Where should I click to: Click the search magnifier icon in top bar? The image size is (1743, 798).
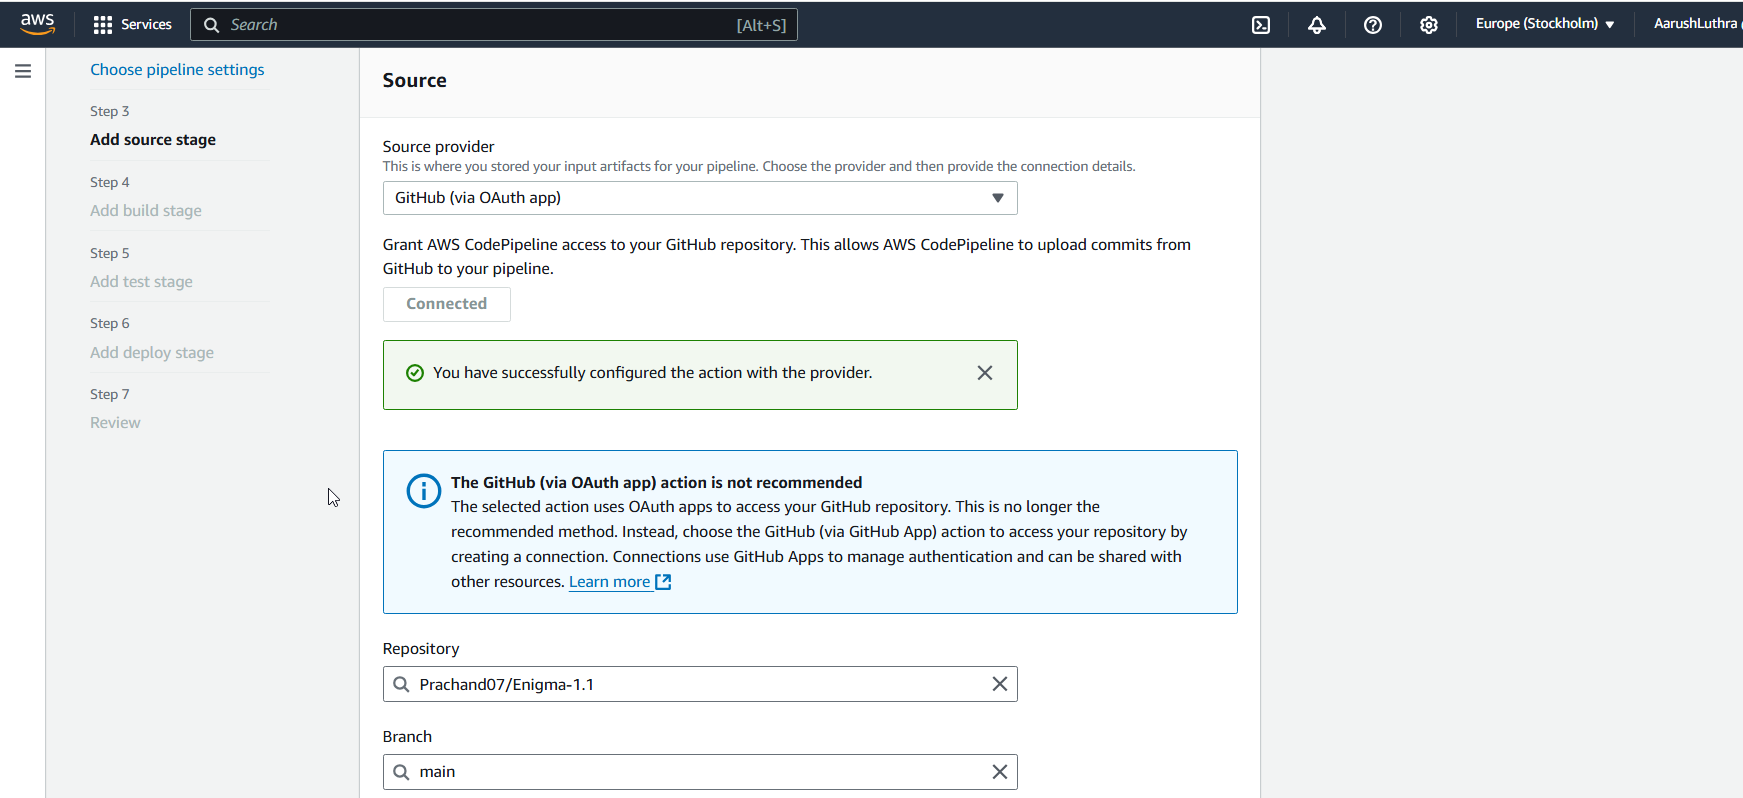(x=212, y=25)
